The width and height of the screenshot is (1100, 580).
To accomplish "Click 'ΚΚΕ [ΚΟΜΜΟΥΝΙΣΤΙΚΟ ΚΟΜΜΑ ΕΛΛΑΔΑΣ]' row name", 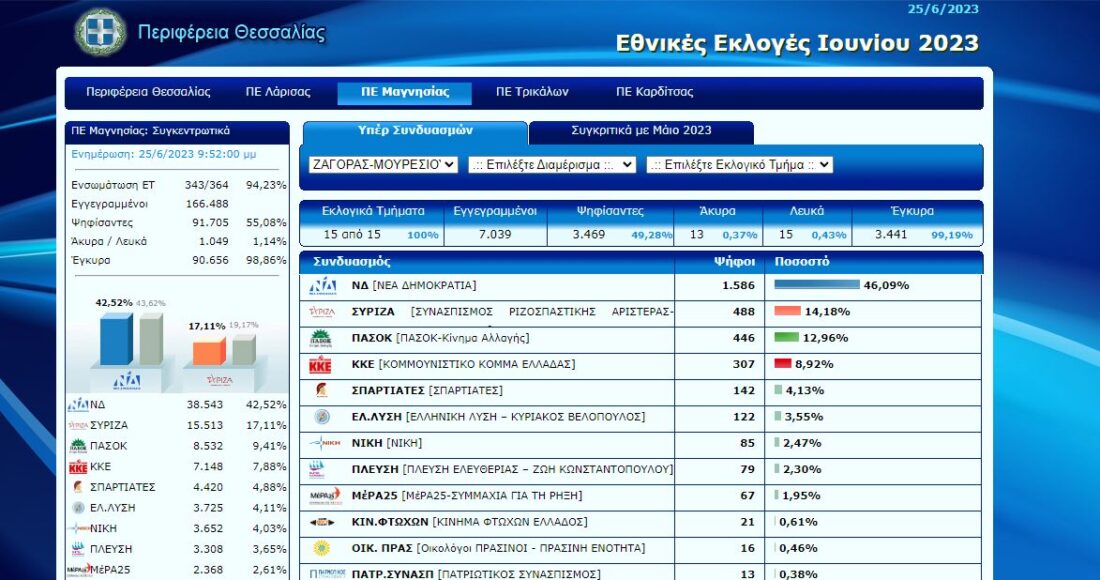I will click(x=463, y=365).
